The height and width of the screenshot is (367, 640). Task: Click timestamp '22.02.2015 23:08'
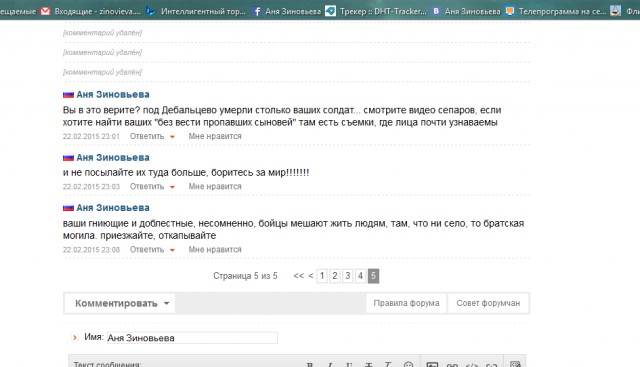tap(91, 250)
